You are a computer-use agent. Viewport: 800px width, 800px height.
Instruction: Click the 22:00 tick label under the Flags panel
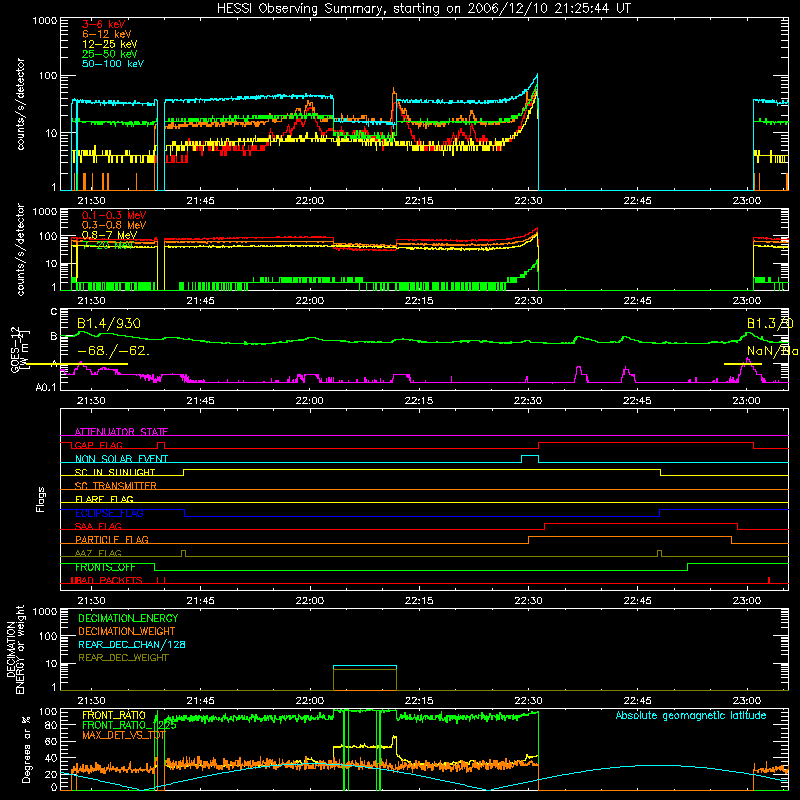(x=309, y=601)
